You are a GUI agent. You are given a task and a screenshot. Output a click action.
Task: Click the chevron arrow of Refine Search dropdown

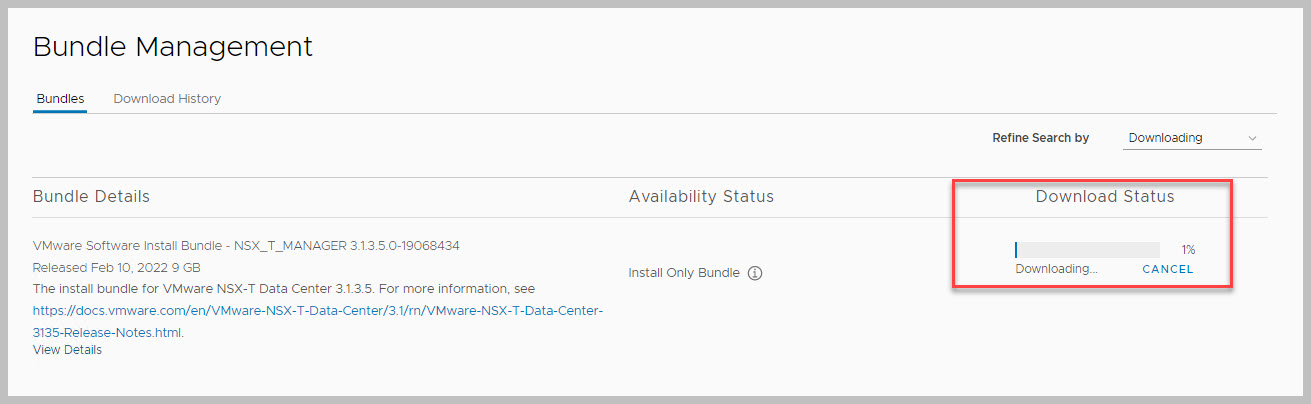[1252, 138]
